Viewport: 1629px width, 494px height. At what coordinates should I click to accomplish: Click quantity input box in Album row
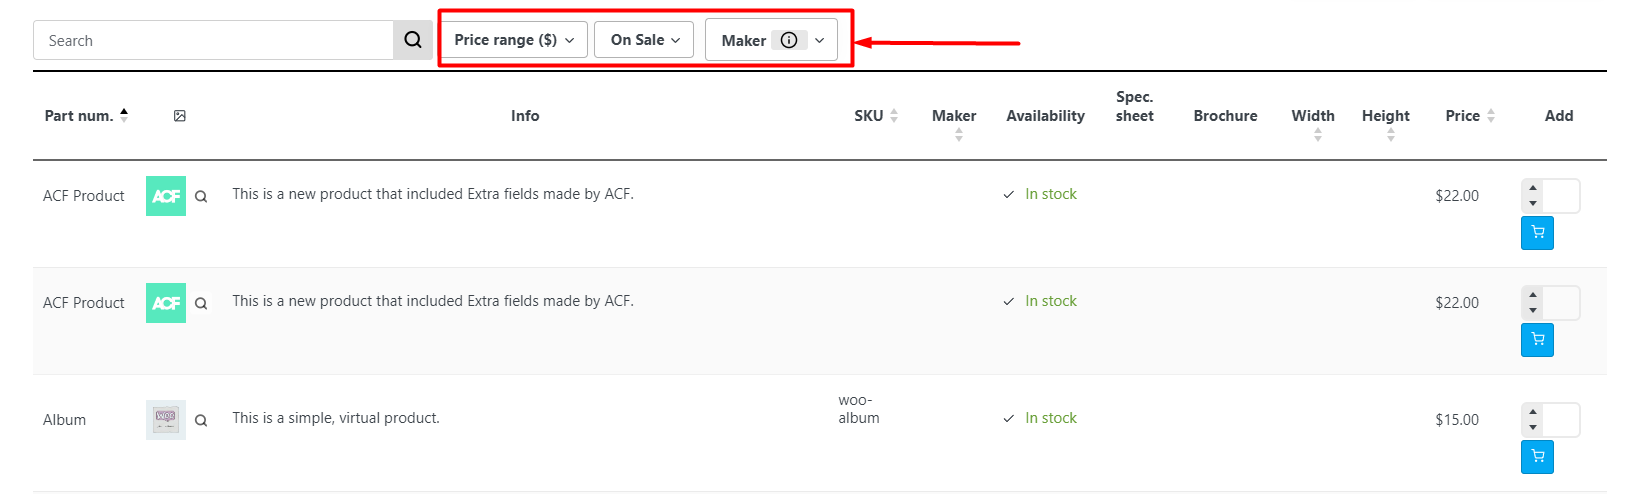click(x=1561, y=420)
